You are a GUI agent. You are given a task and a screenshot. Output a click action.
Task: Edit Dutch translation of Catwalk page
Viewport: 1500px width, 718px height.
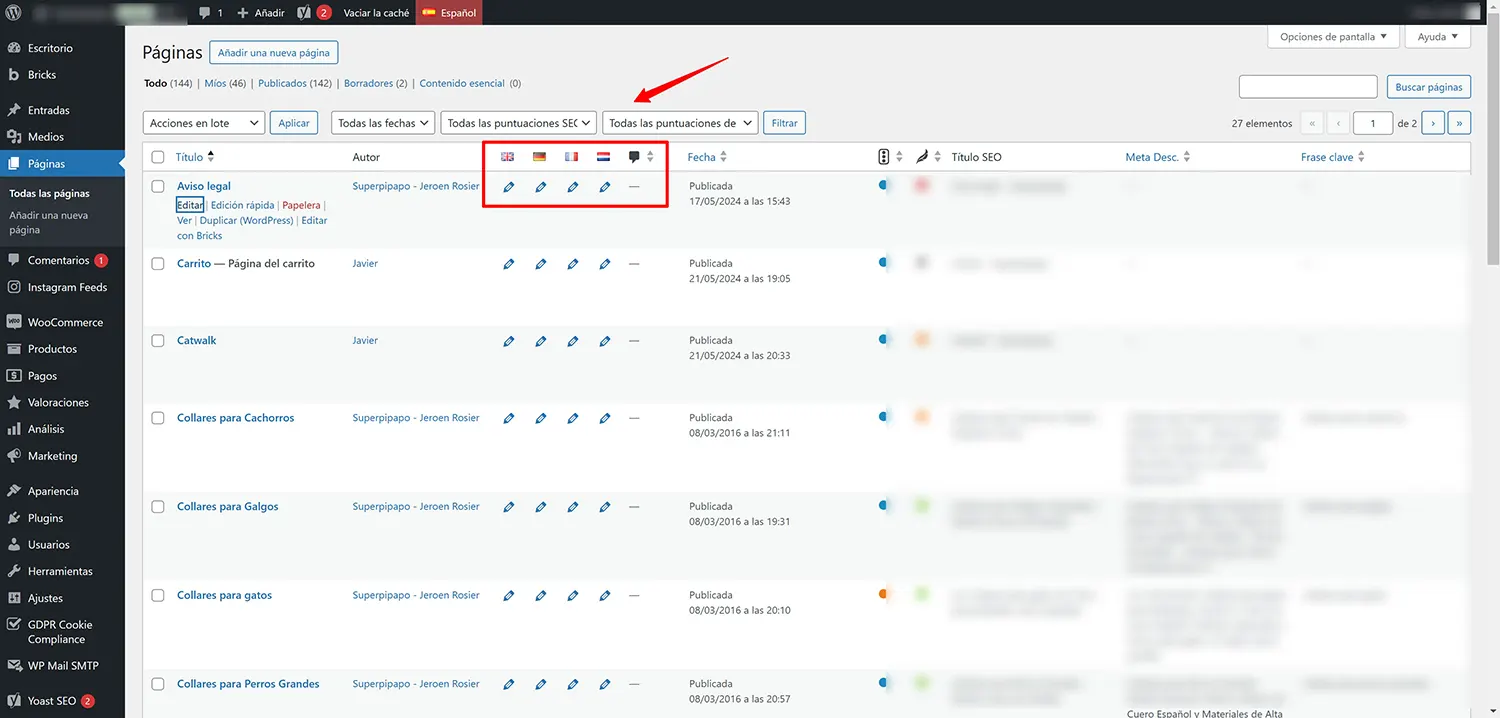(604, 342)
